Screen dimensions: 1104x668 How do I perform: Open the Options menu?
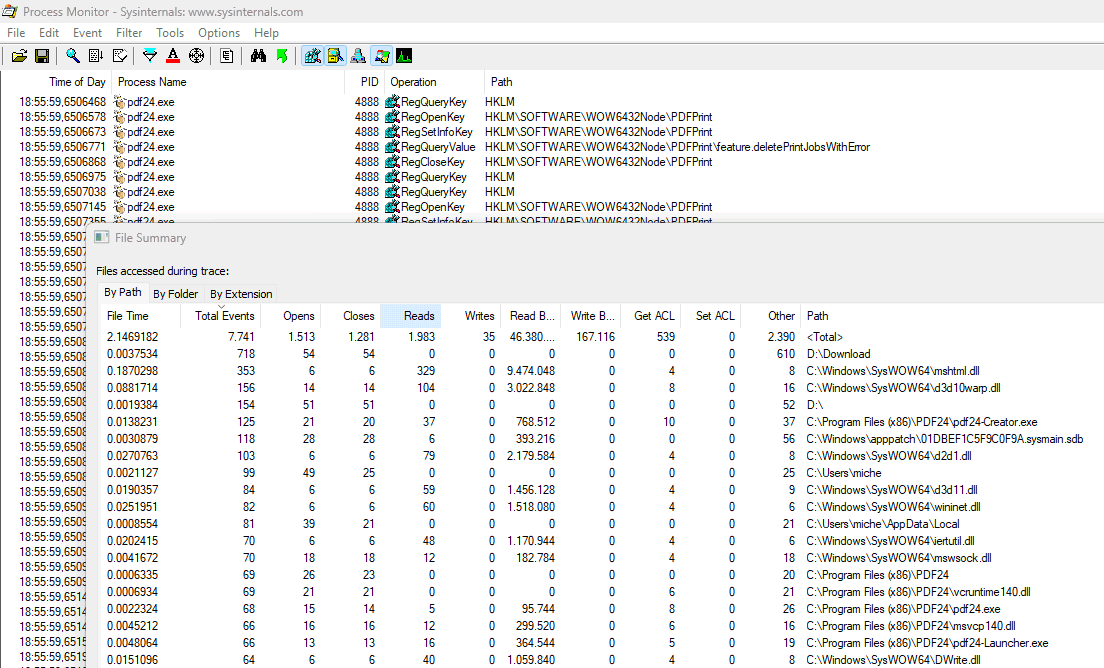(219, 33)
